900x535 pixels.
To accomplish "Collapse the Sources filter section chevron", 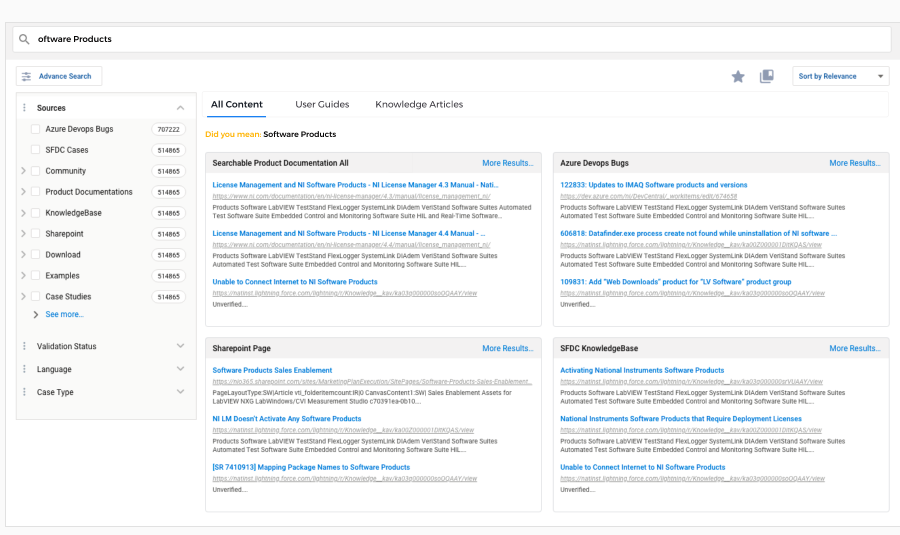I will click(x=180, y=108).
